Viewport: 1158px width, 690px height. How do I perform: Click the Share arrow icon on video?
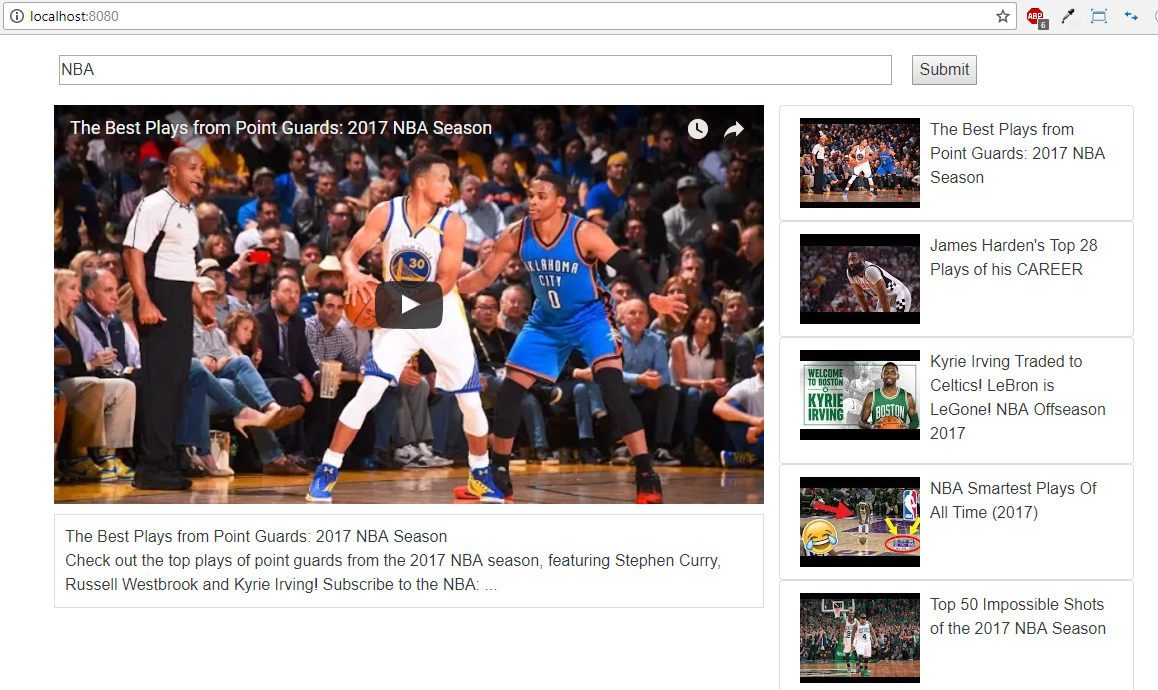coord(733,129)
